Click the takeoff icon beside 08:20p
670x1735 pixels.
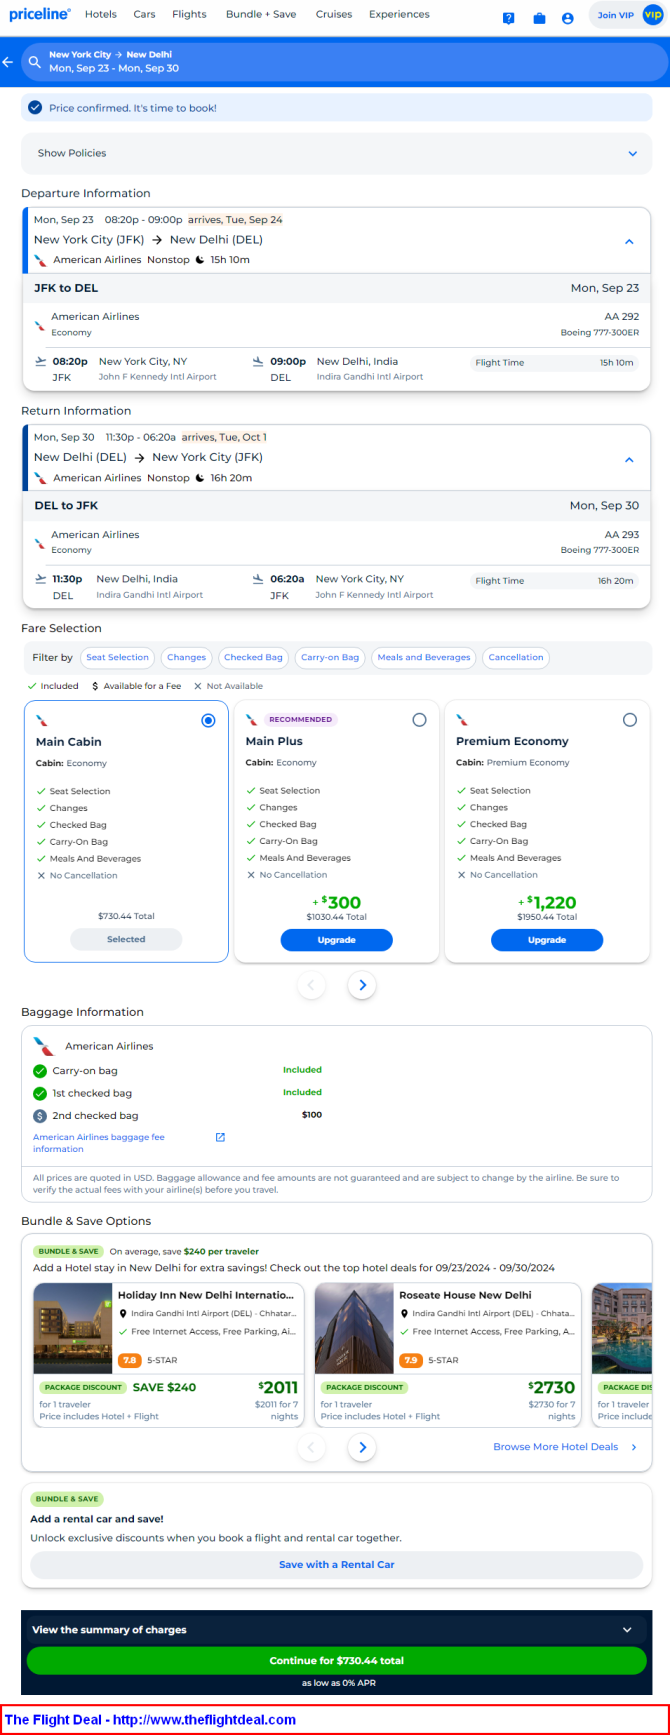point(40,362)
